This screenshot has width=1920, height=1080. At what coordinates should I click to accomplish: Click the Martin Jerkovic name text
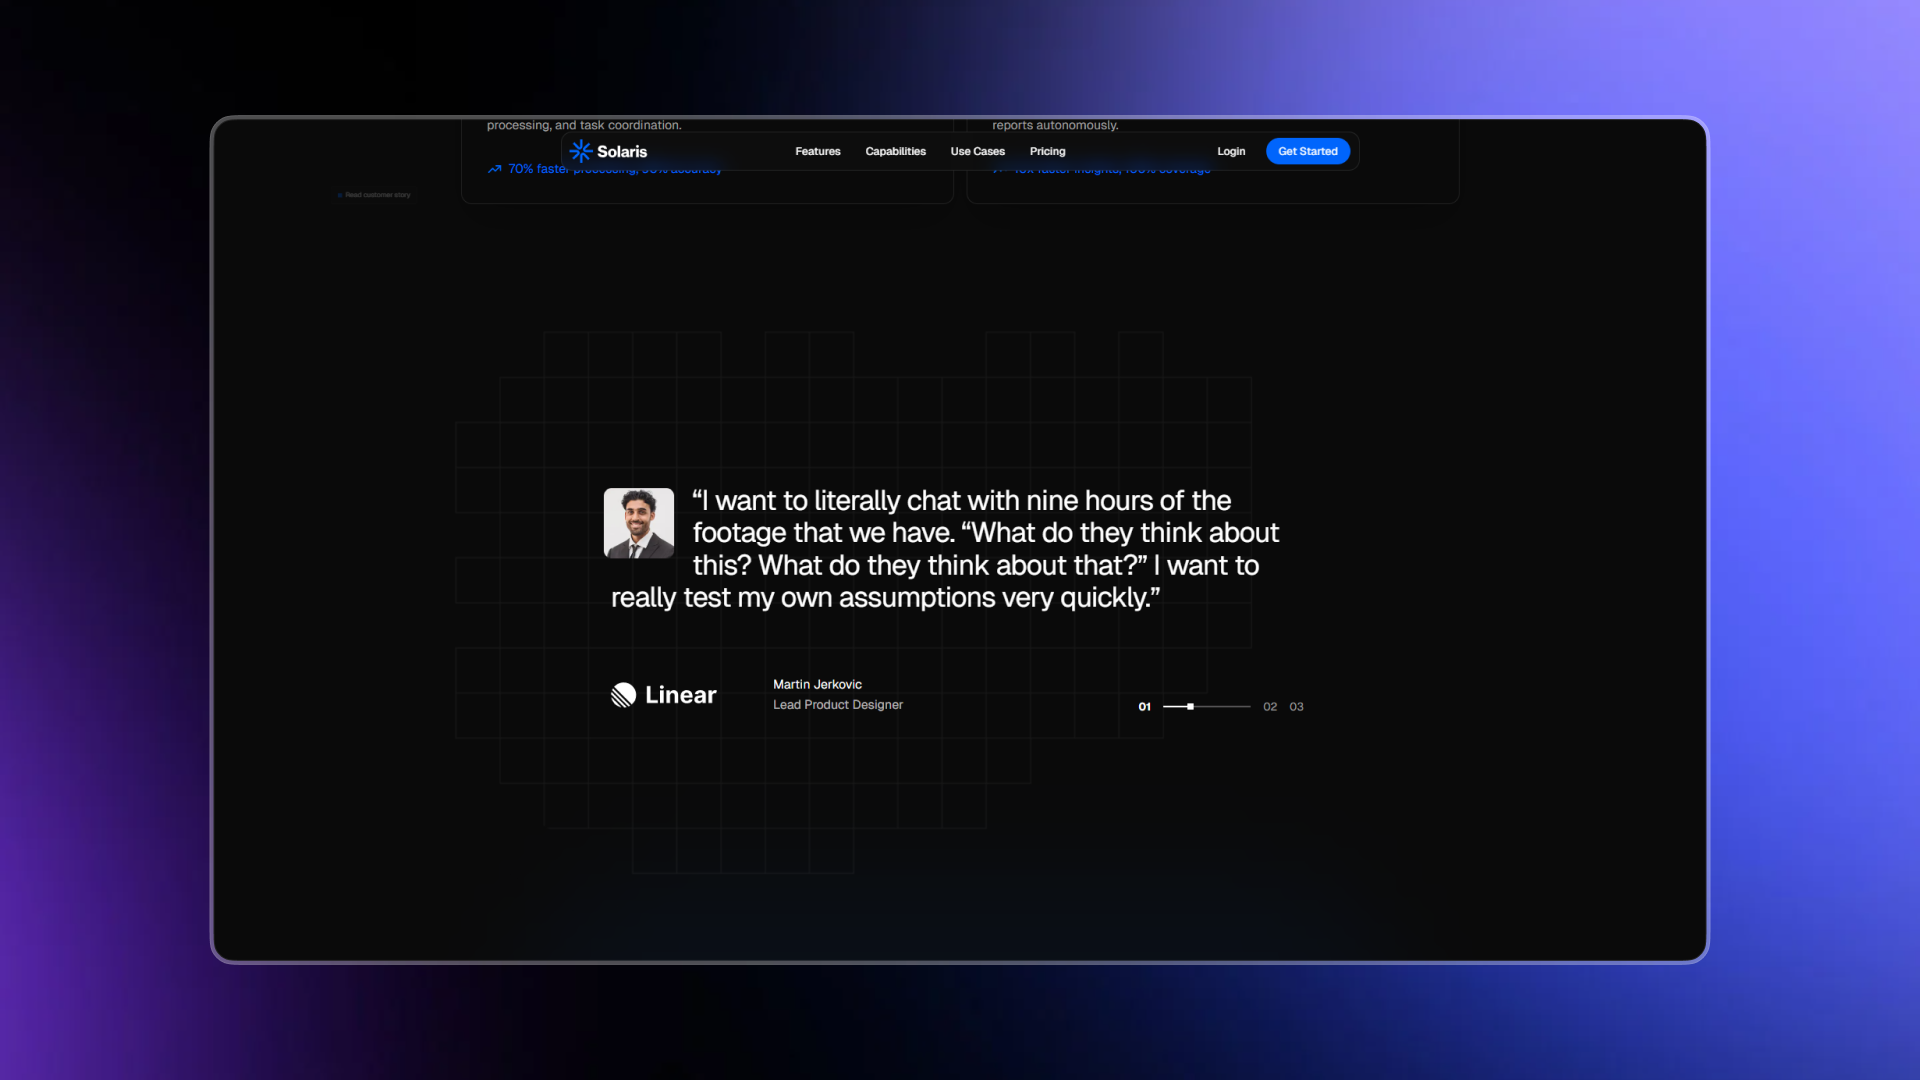pyautogui.click(x=817, y=684)
